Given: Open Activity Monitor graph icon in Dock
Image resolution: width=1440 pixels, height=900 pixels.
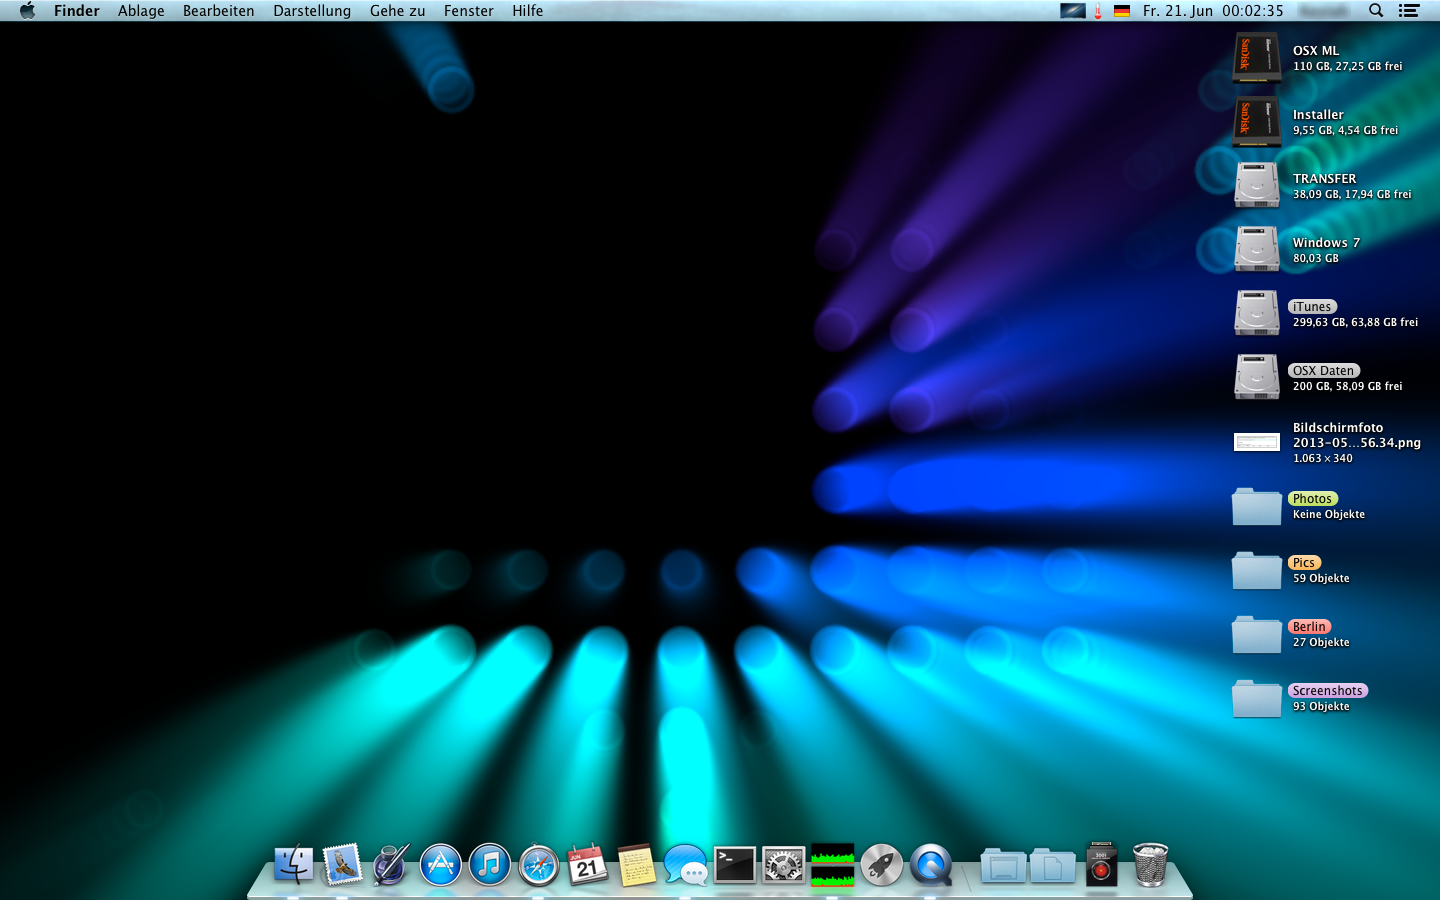Looking at the screenshot, I should tap(832, 865).
